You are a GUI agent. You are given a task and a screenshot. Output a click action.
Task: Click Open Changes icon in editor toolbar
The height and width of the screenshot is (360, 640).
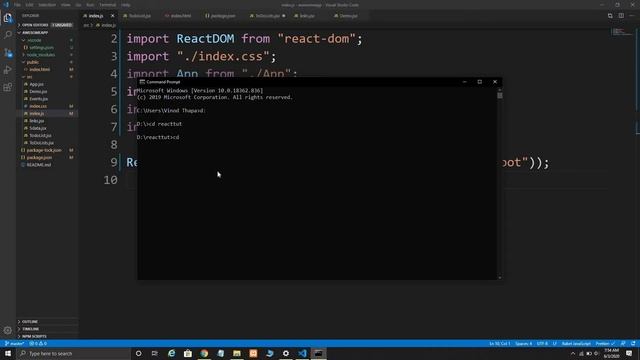[610, 16]
